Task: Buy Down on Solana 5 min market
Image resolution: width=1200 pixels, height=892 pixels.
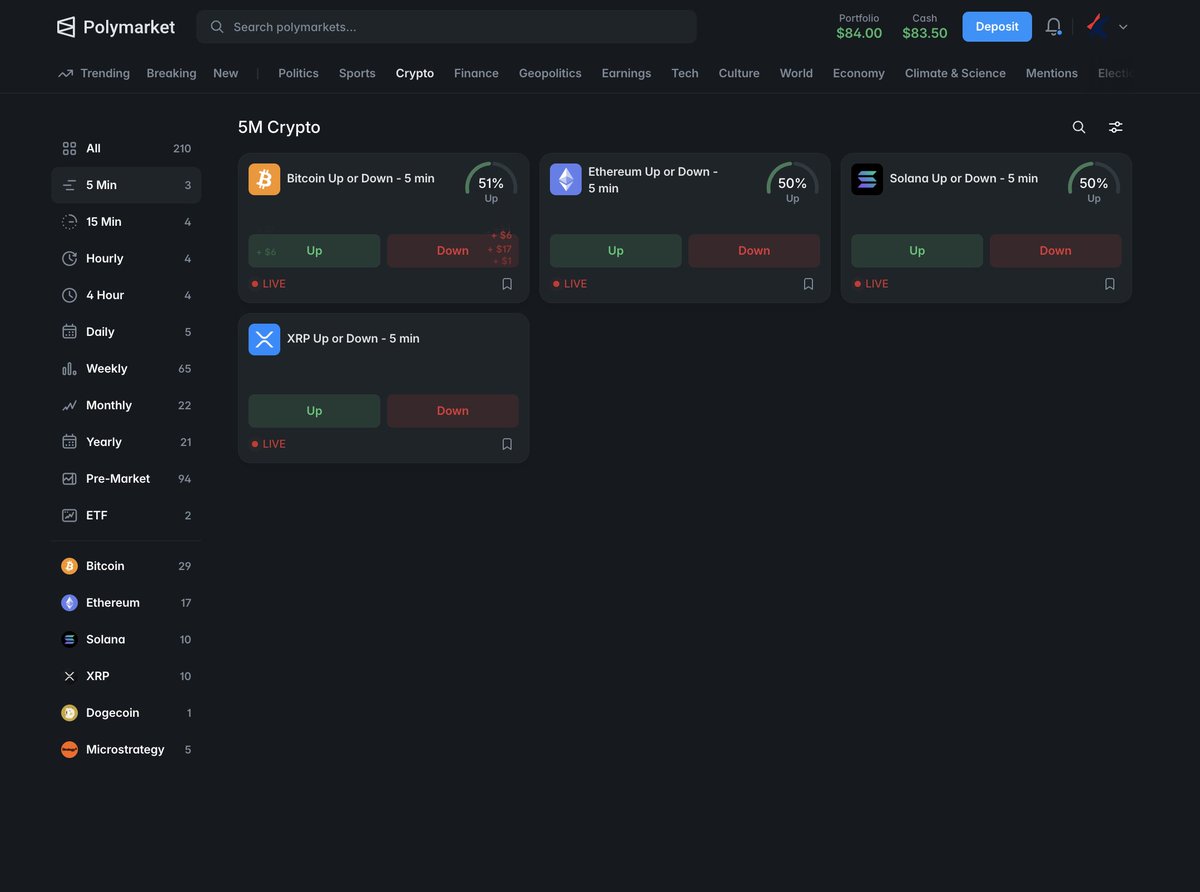Action: click(x=1056, y=251)
